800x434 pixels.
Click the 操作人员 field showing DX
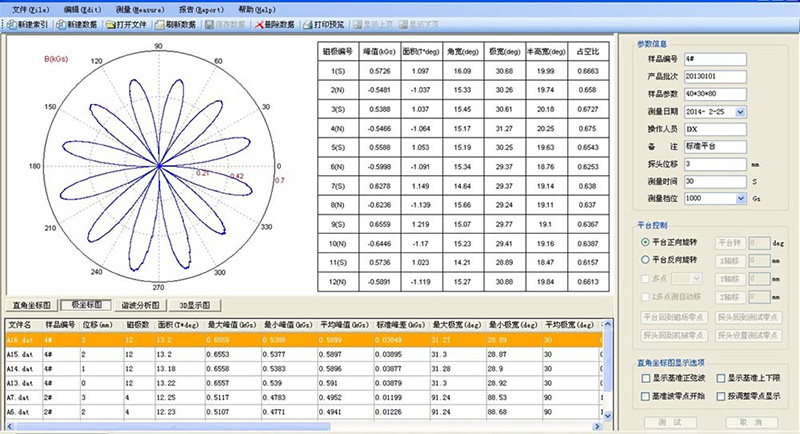coord(715,130)
